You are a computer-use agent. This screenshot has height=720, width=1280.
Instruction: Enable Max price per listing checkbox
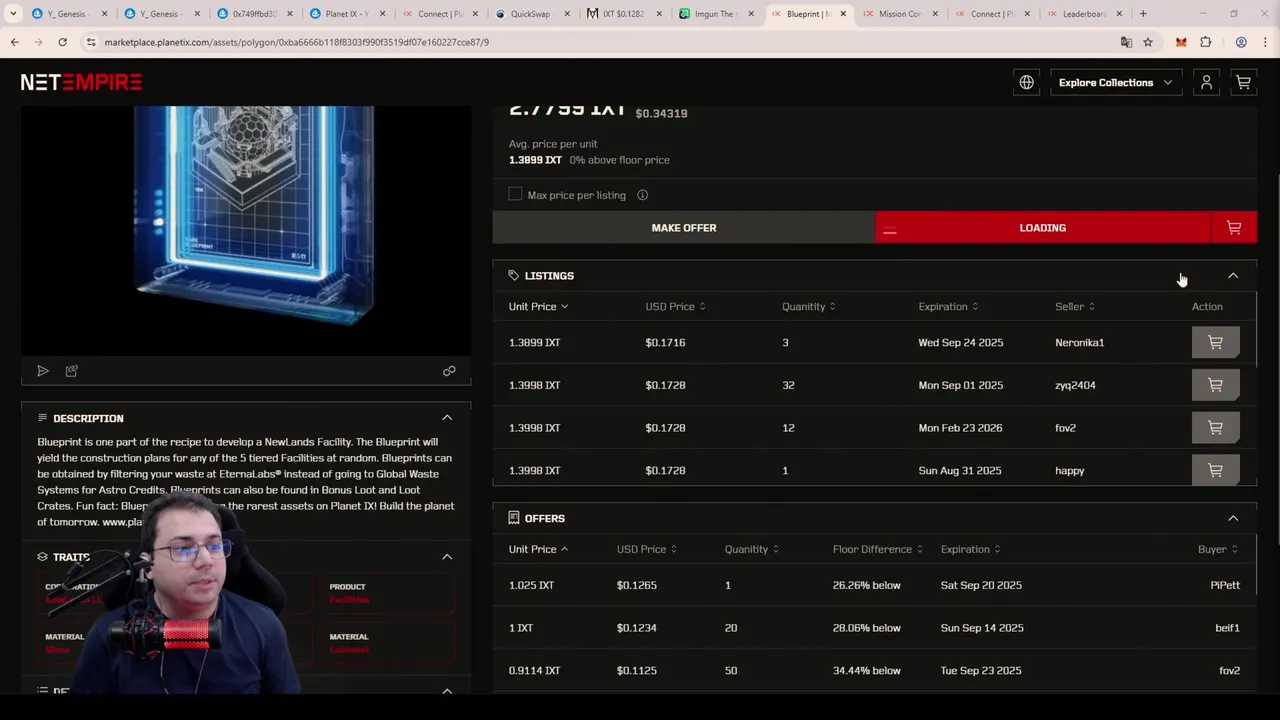click(x=515, y=194)
